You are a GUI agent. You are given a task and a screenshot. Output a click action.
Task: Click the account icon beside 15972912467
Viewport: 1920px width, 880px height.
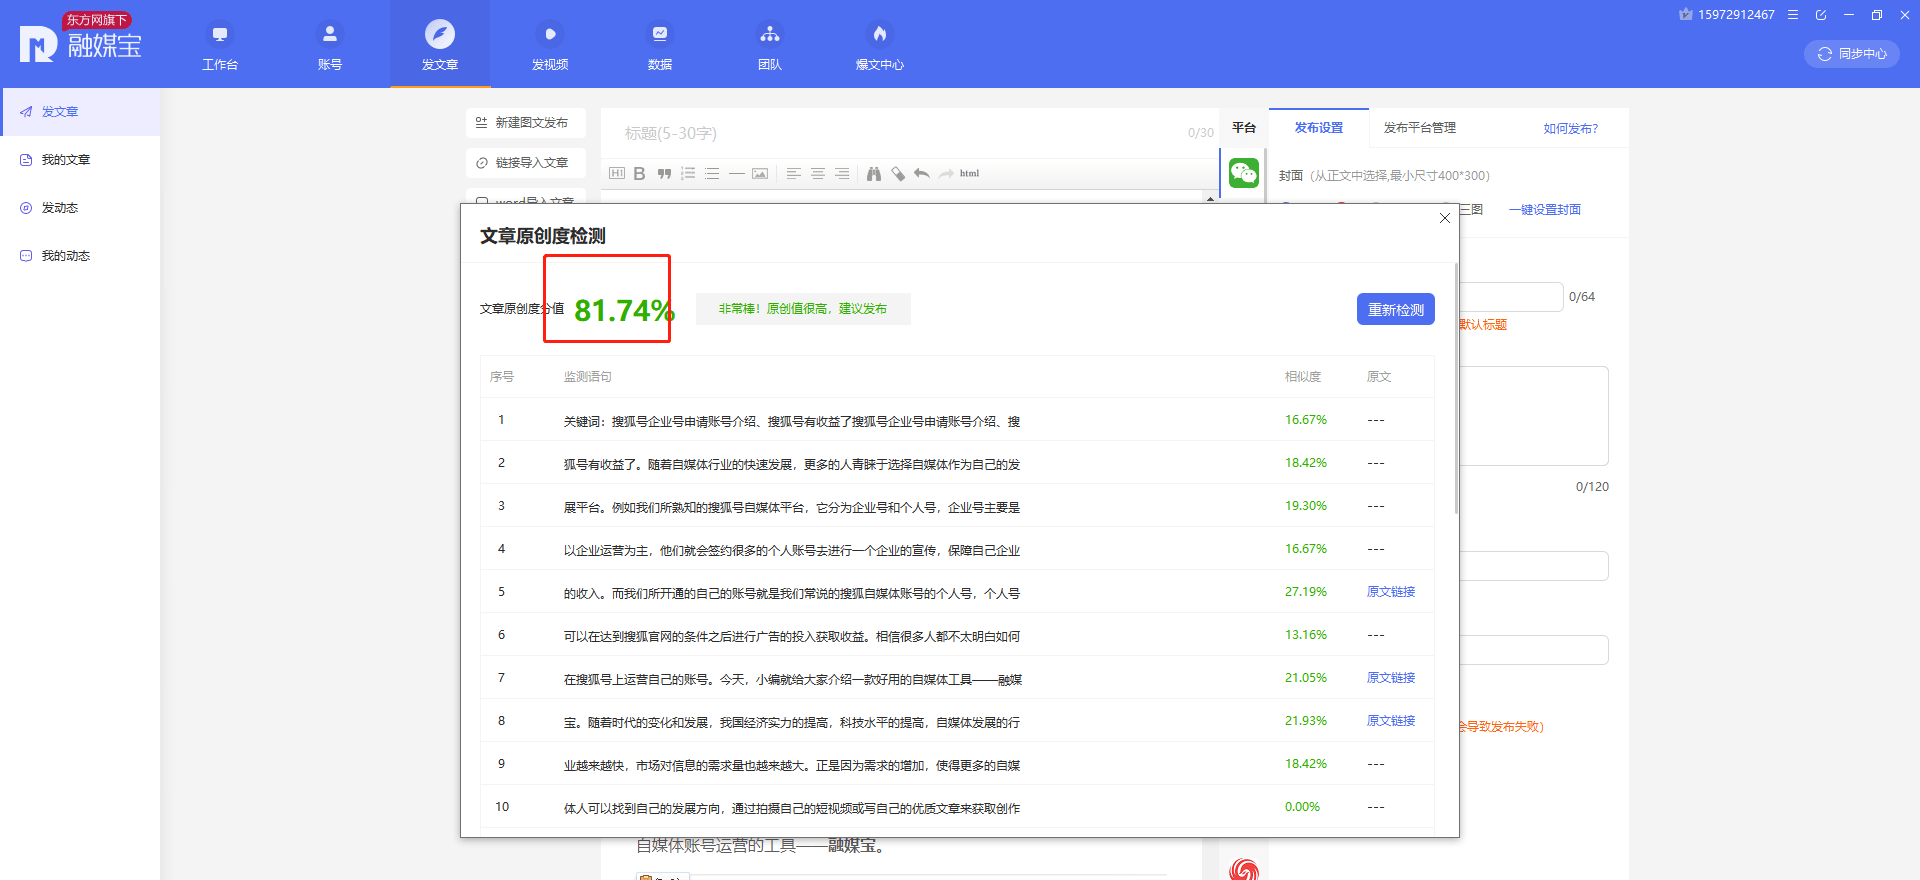pyautogui.click(x=1686, y=15)
